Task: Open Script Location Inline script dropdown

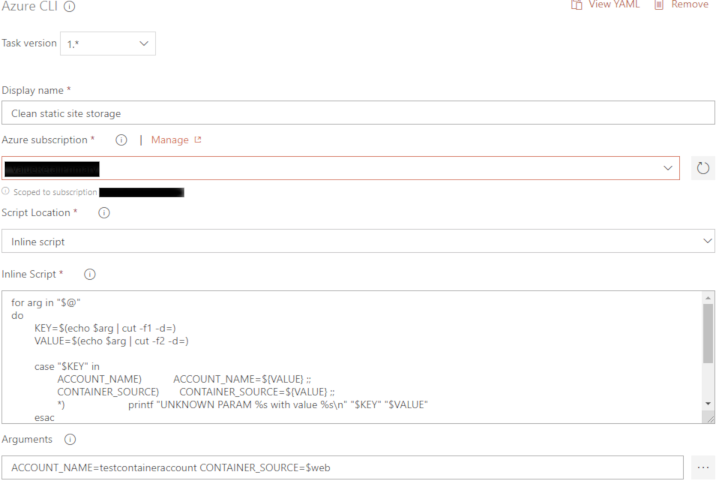Action: click(358, 241)
